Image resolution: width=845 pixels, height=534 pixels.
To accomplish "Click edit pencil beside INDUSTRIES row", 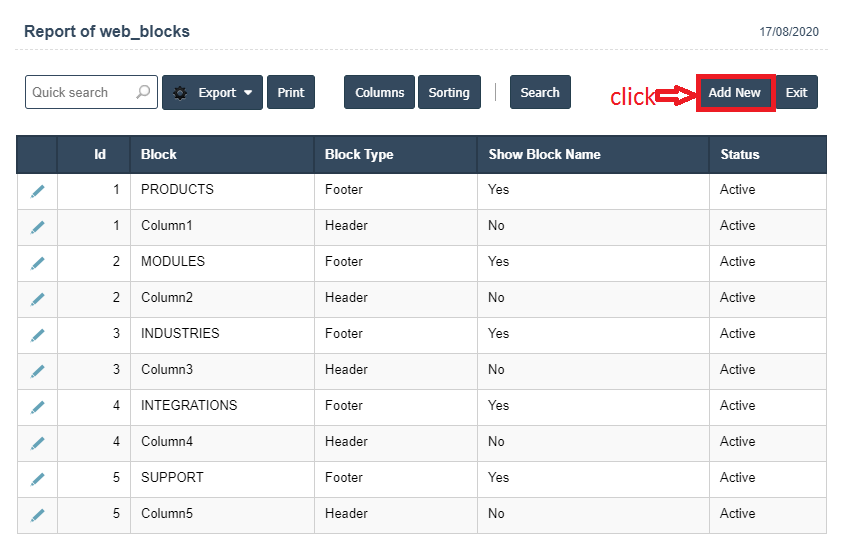I will pyautogui.click(x=38, y=335).
